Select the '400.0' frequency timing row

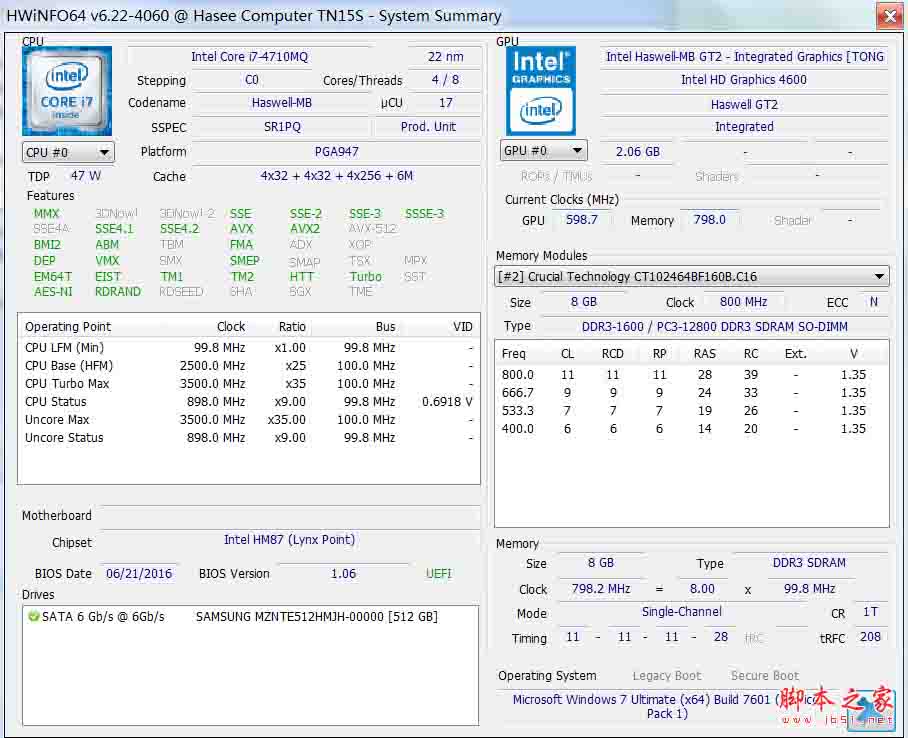point(691,429)
